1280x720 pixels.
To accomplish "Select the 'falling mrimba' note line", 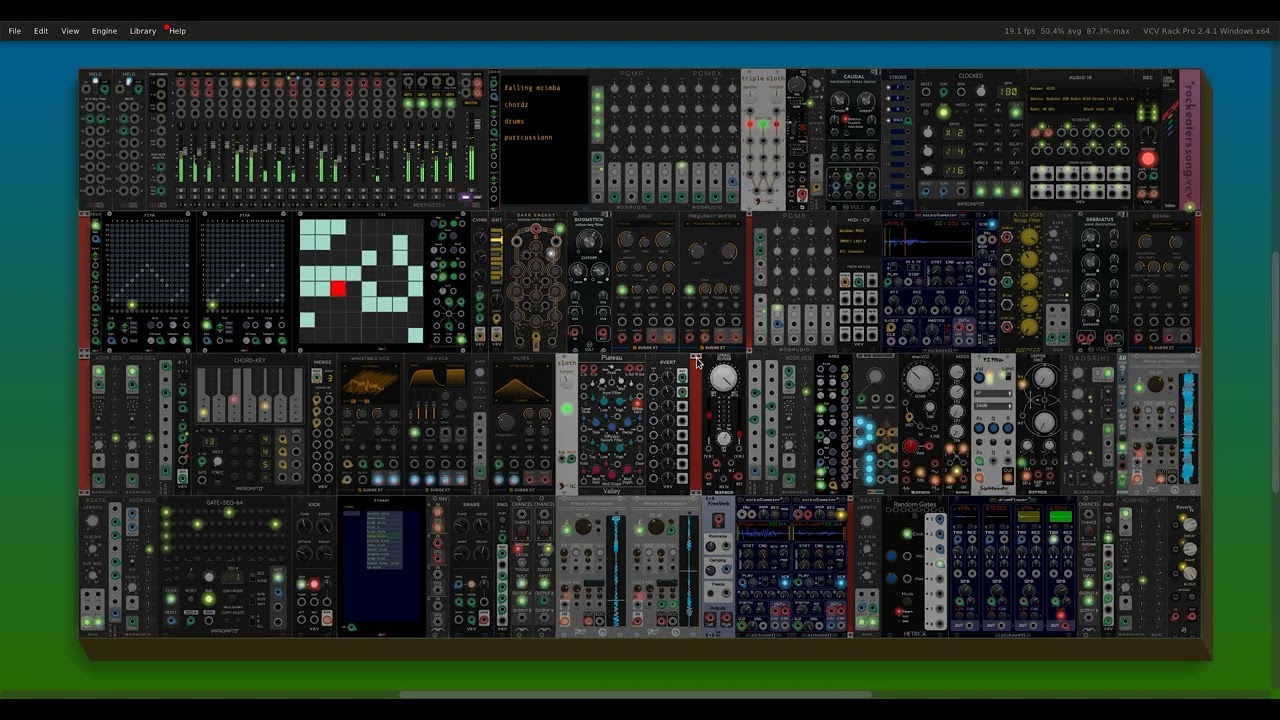I will click(x=532, y=88).
